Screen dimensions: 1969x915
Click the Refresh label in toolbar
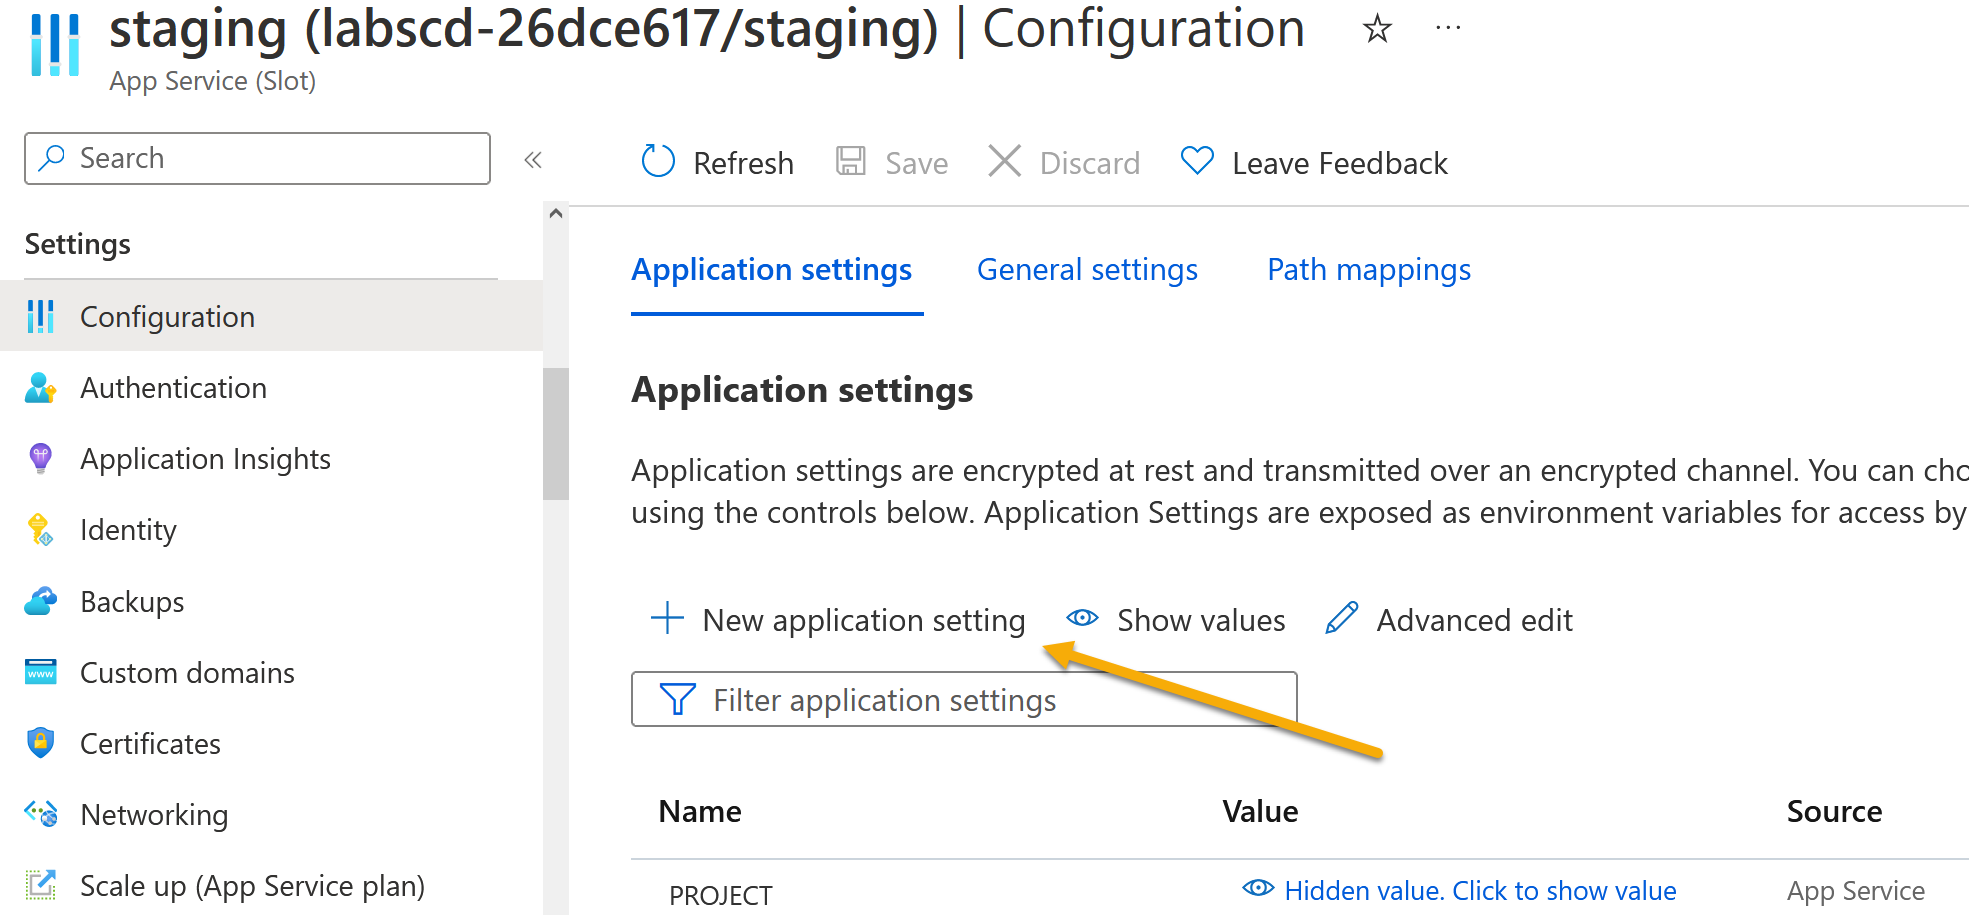tap(743, 163)
